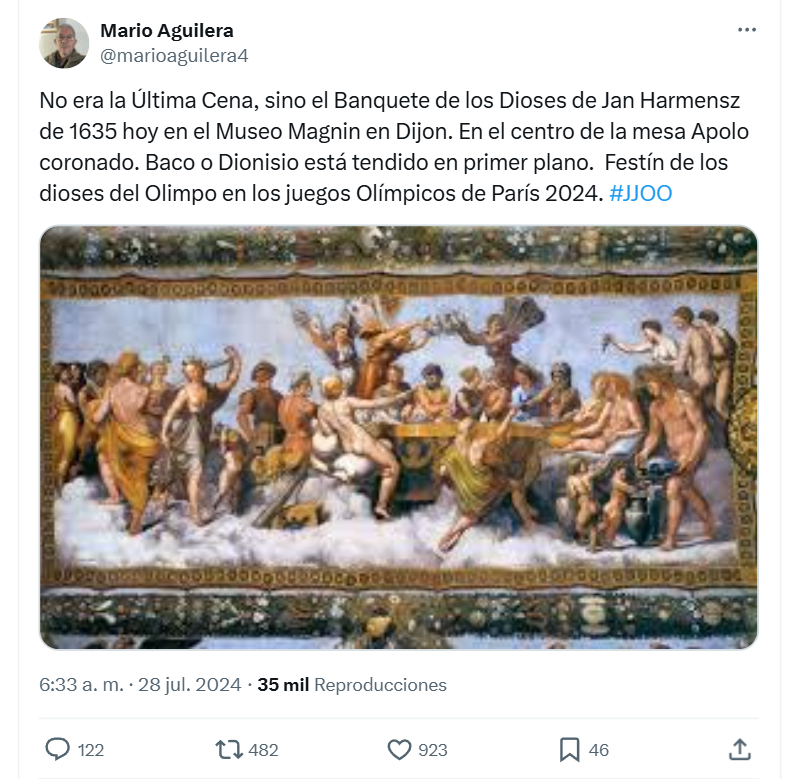Open Mario Aguilera's profile avatar
This screenshot has width=799, height=779.
[64, 43]
